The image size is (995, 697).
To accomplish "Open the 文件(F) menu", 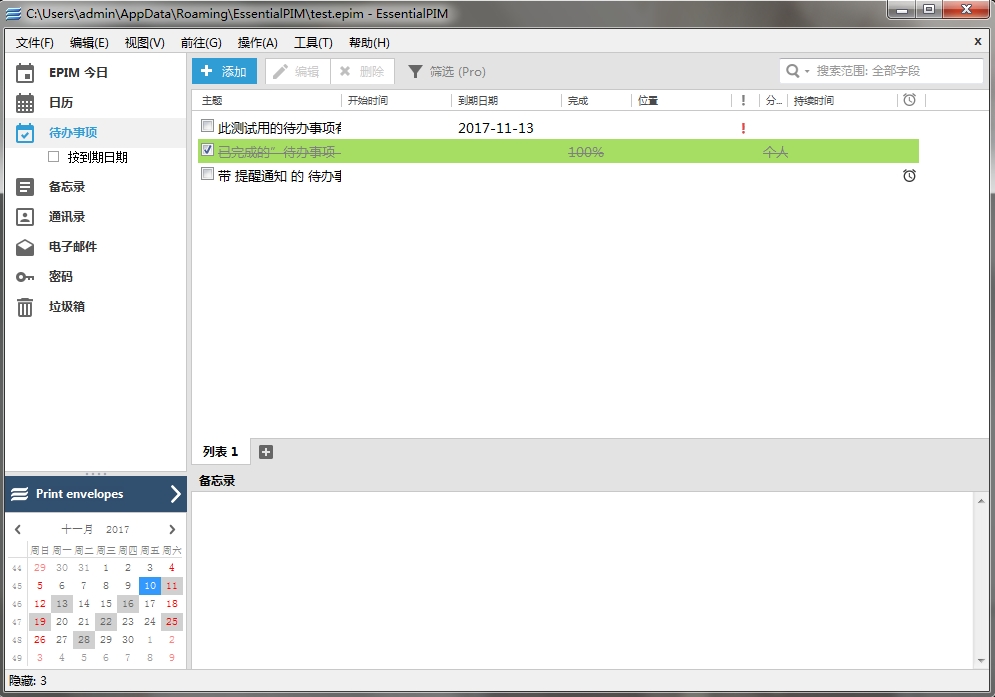I will [35, 43].
